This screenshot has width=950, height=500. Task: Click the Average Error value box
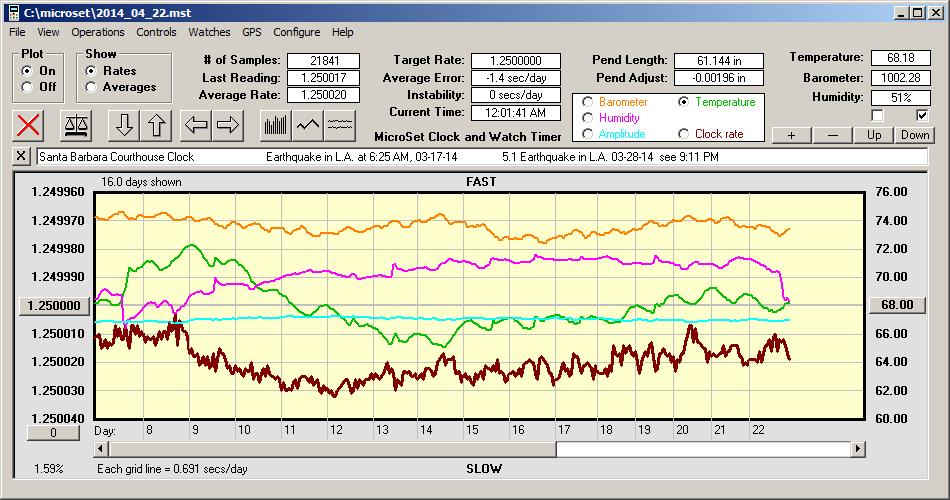click(x=516, y=78)
